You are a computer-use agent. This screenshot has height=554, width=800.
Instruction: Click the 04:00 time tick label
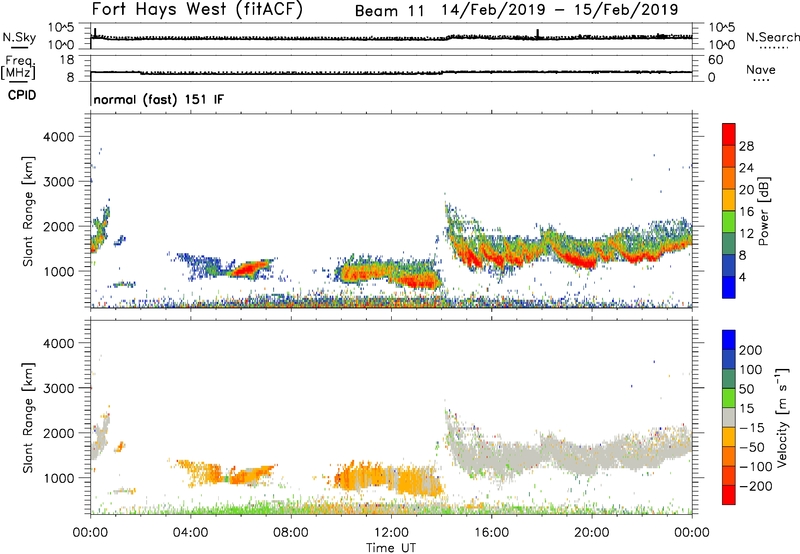(x=190, y=533)
